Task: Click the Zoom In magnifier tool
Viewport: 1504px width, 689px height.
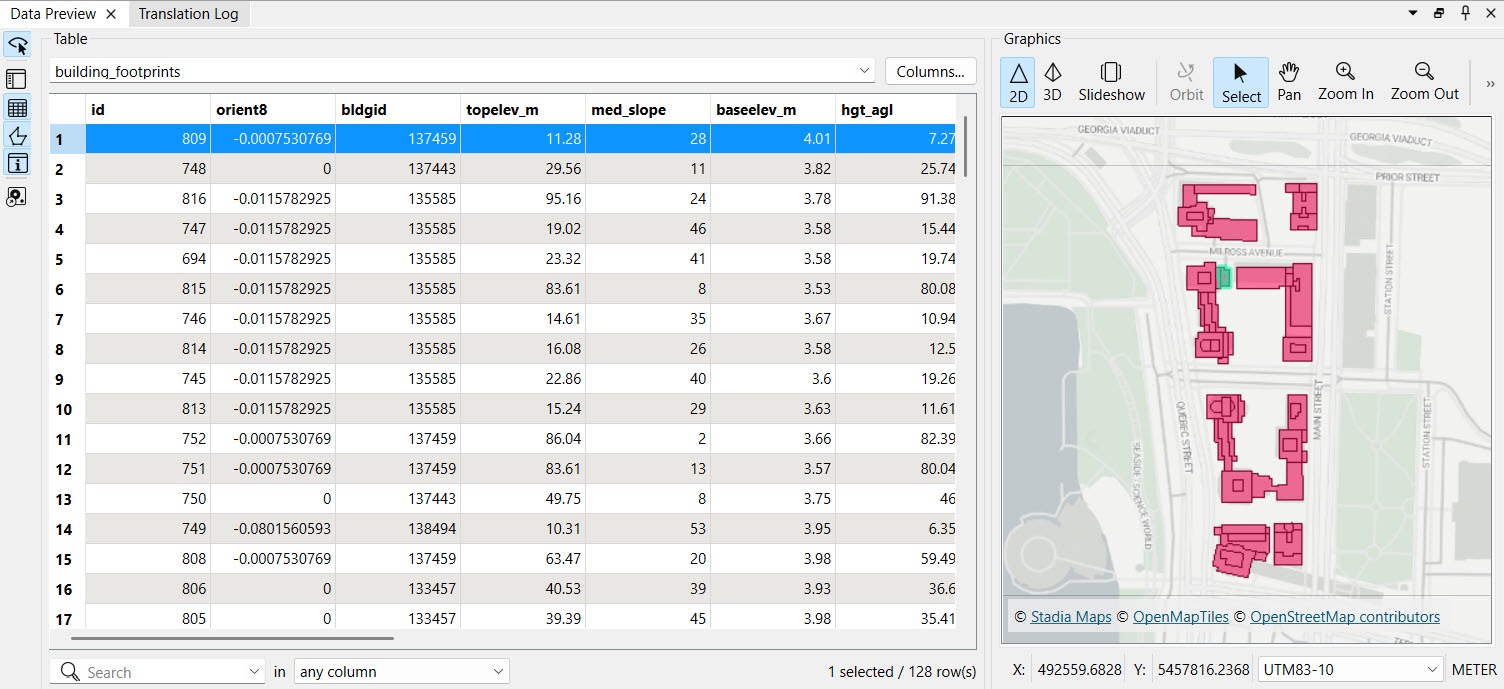Action: [1345, 82]
